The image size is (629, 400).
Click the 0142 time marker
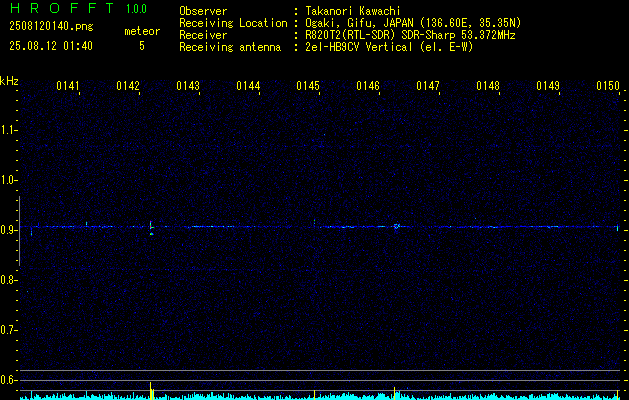[128, 85]
